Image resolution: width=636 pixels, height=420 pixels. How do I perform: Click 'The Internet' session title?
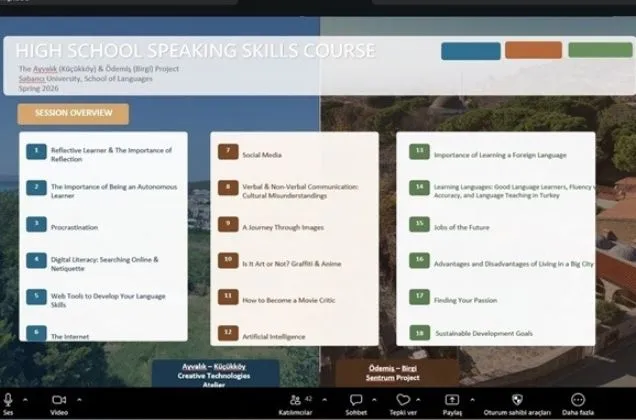70,336
